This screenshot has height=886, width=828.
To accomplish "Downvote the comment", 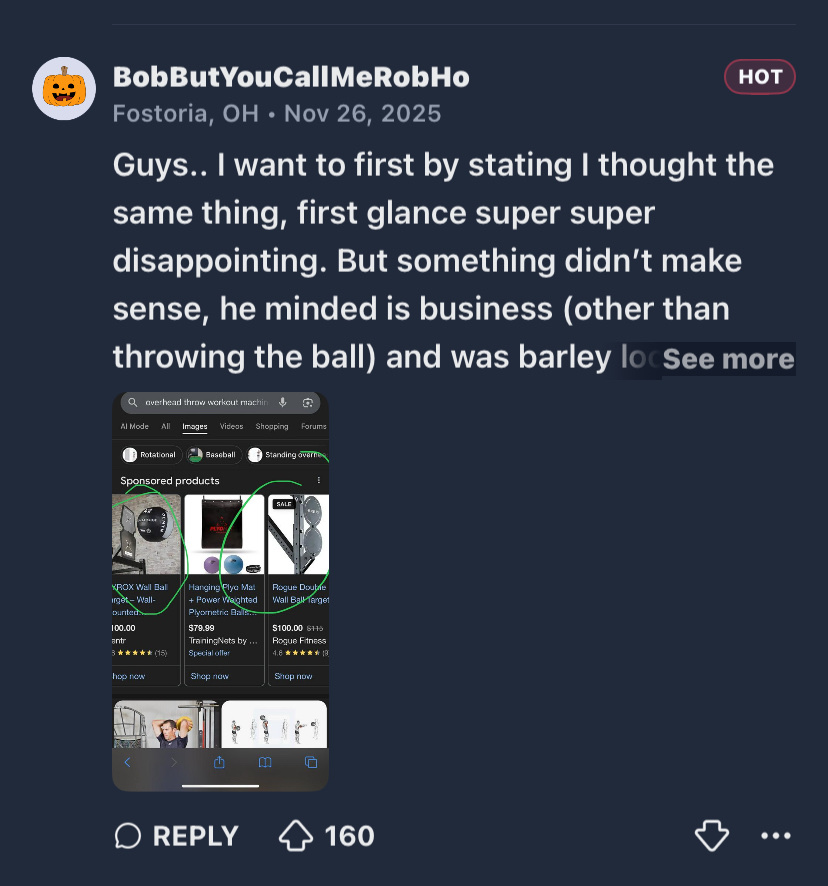I will (712, 836).
